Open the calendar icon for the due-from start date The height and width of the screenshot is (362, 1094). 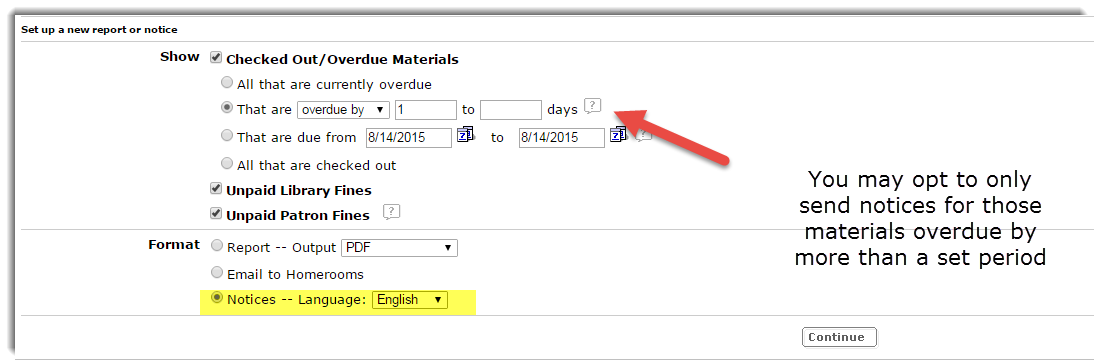tap(465, 135)
